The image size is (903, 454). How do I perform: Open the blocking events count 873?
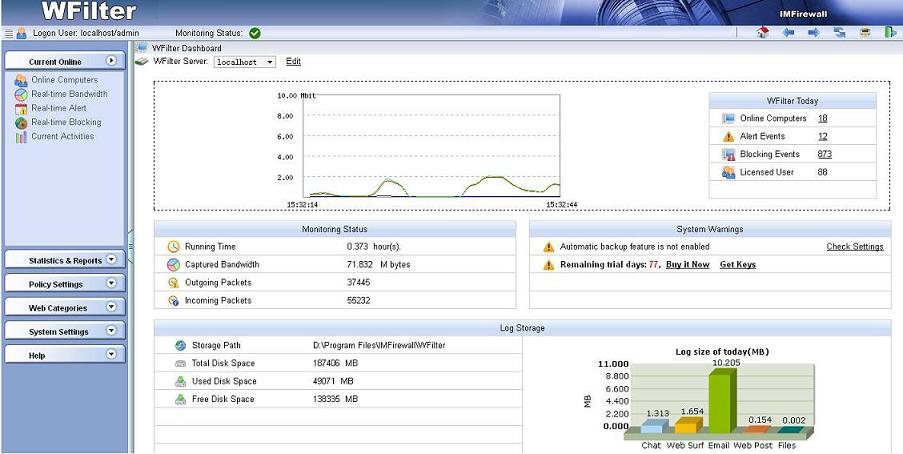tap(825, 154)
